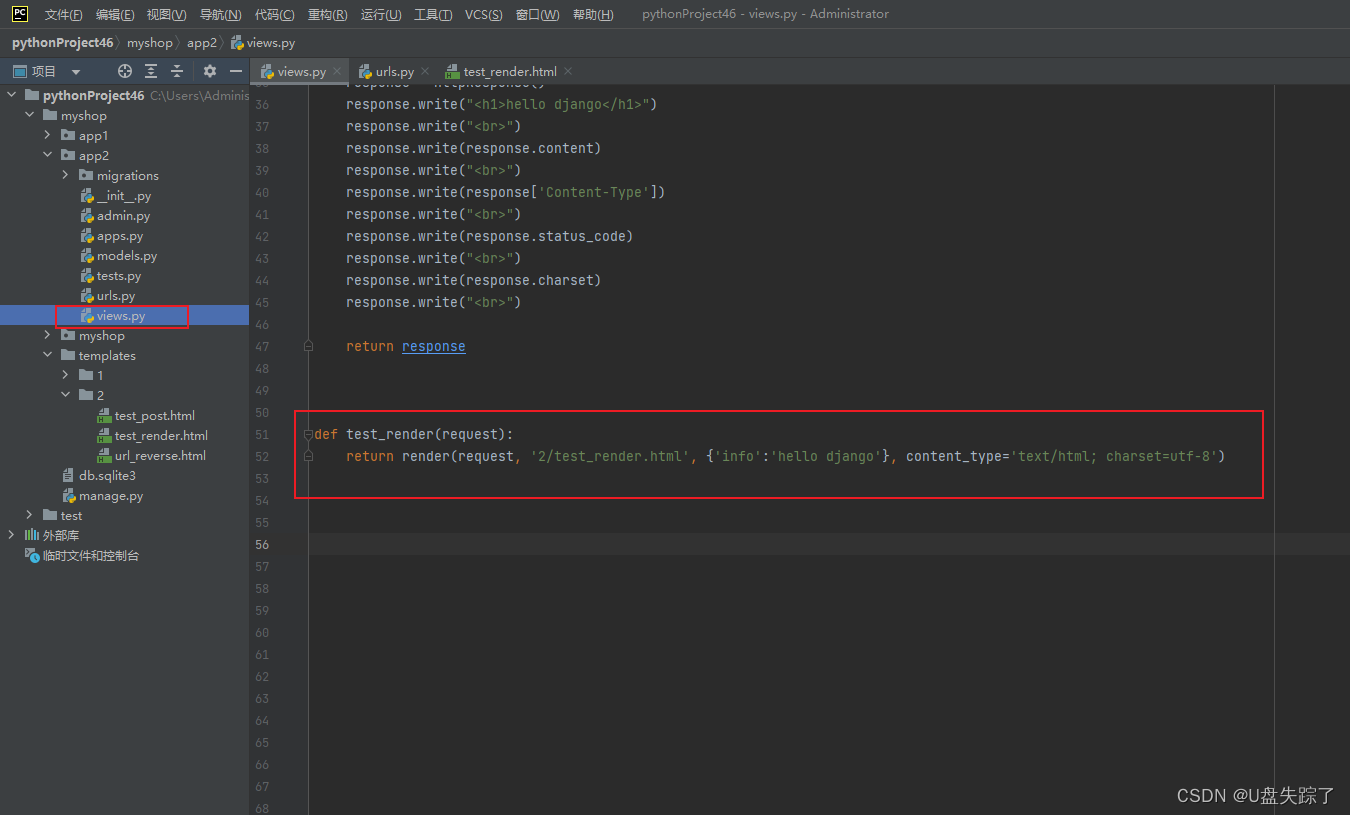Open the 项目 view dropdown arrow
This screenshot has height=815, width=1350.
click(76, 70)
